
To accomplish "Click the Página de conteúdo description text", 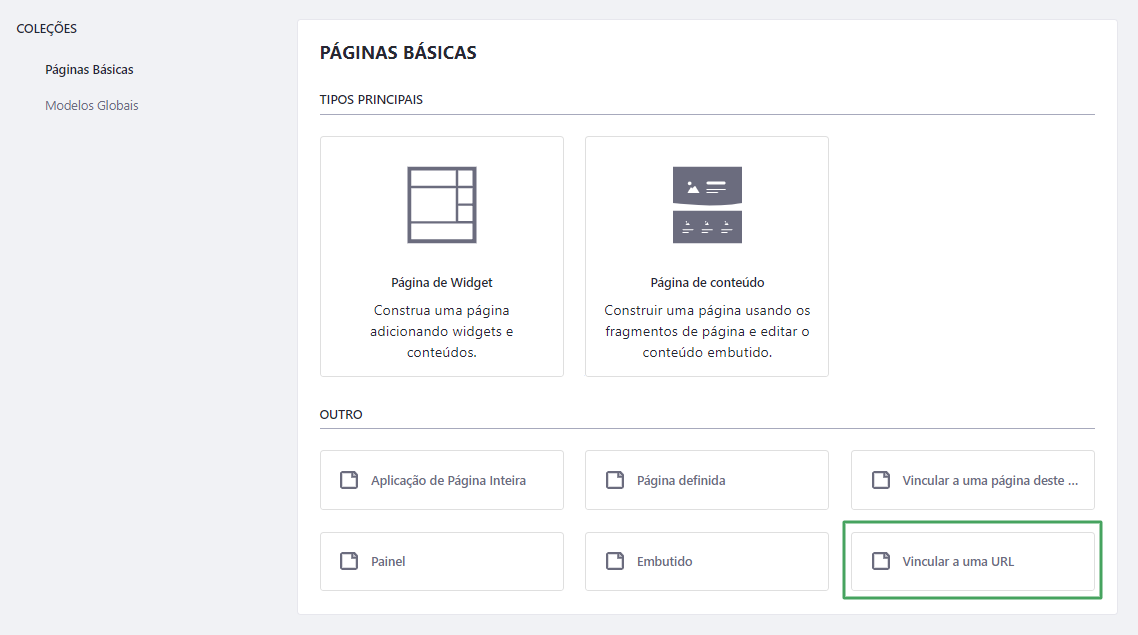I will point(707,331).
